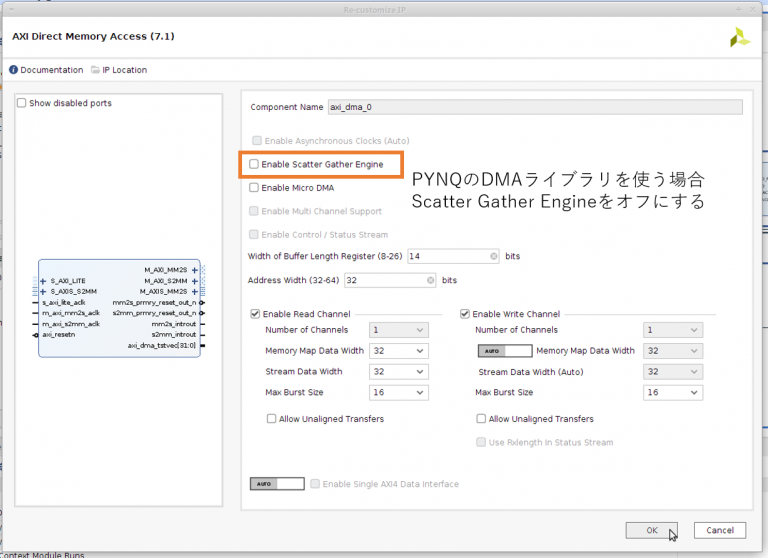Expand Write Channel Max Burst Size dropdown

pos(672,393)
